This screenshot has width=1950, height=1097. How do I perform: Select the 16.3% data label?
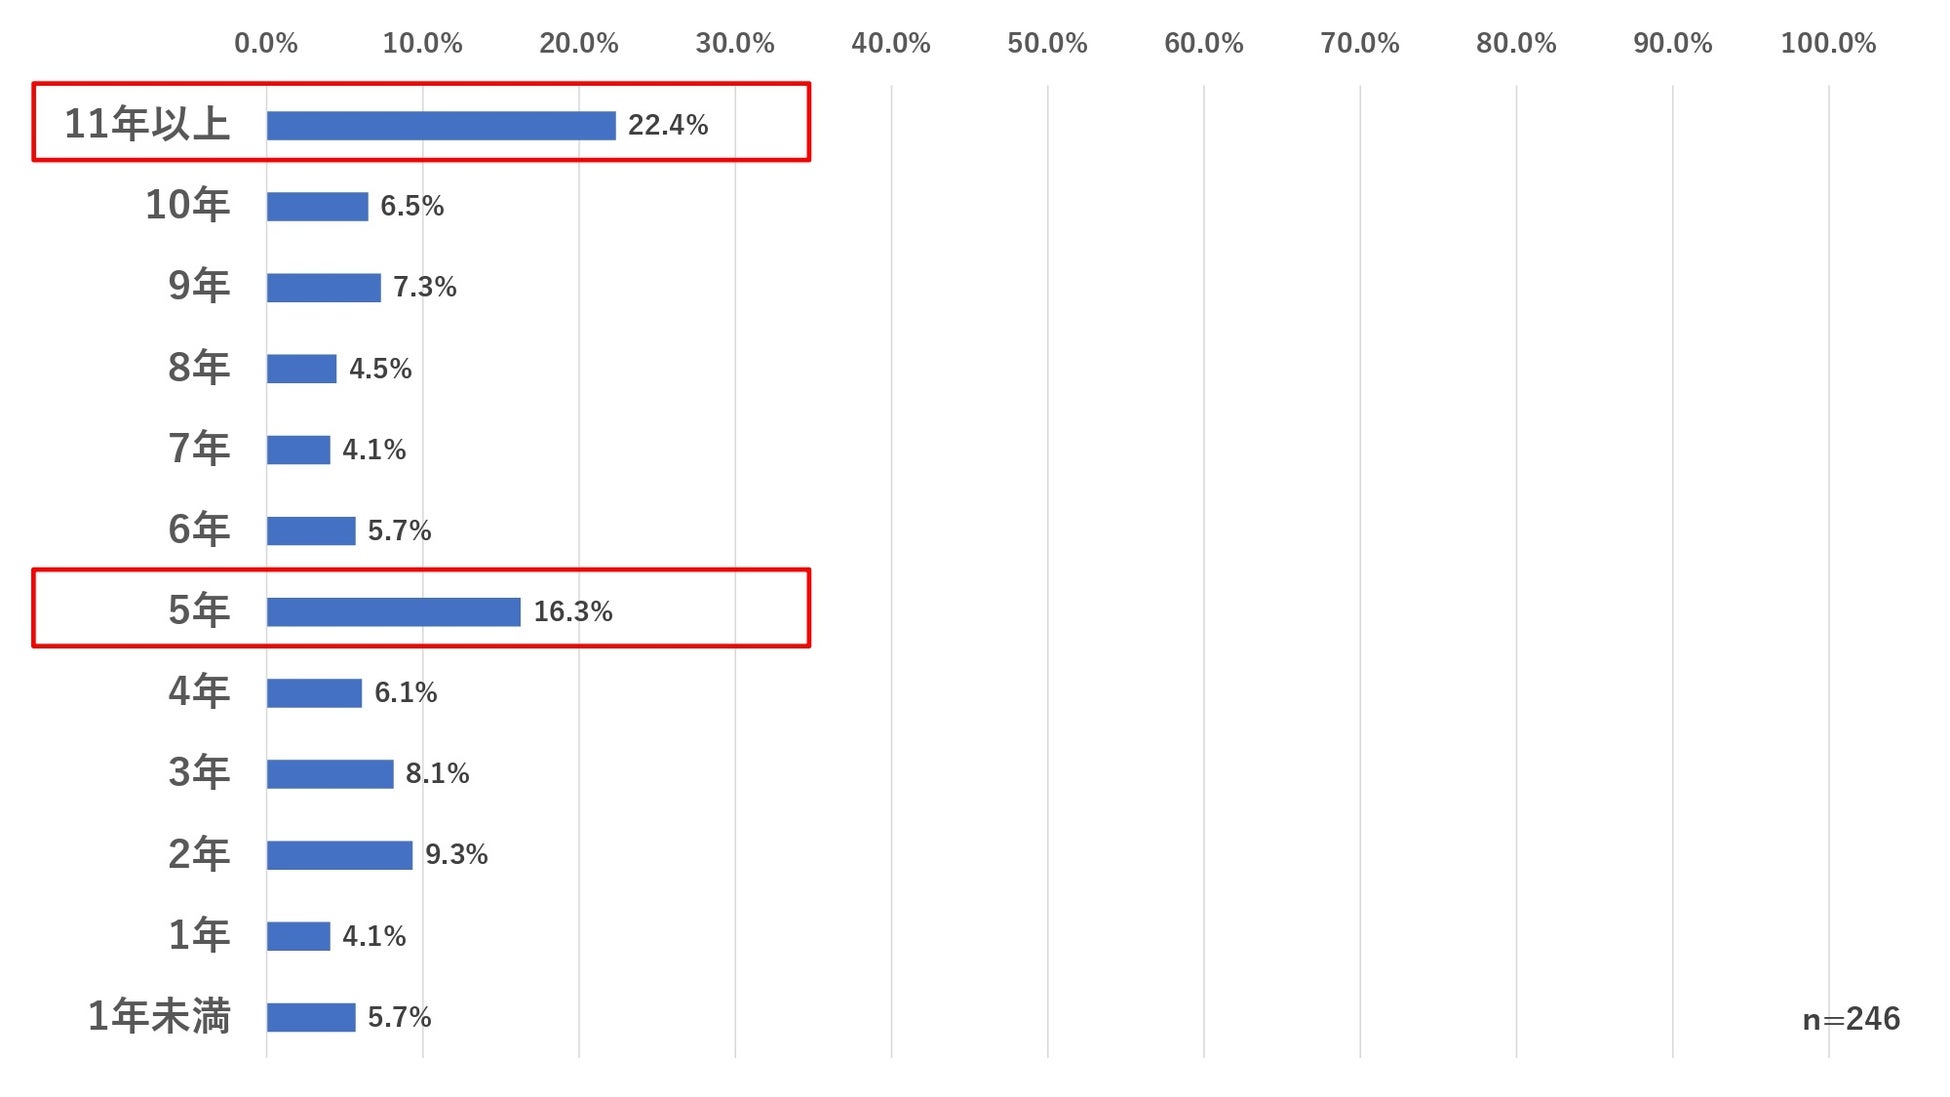click(x=572, y=611)
